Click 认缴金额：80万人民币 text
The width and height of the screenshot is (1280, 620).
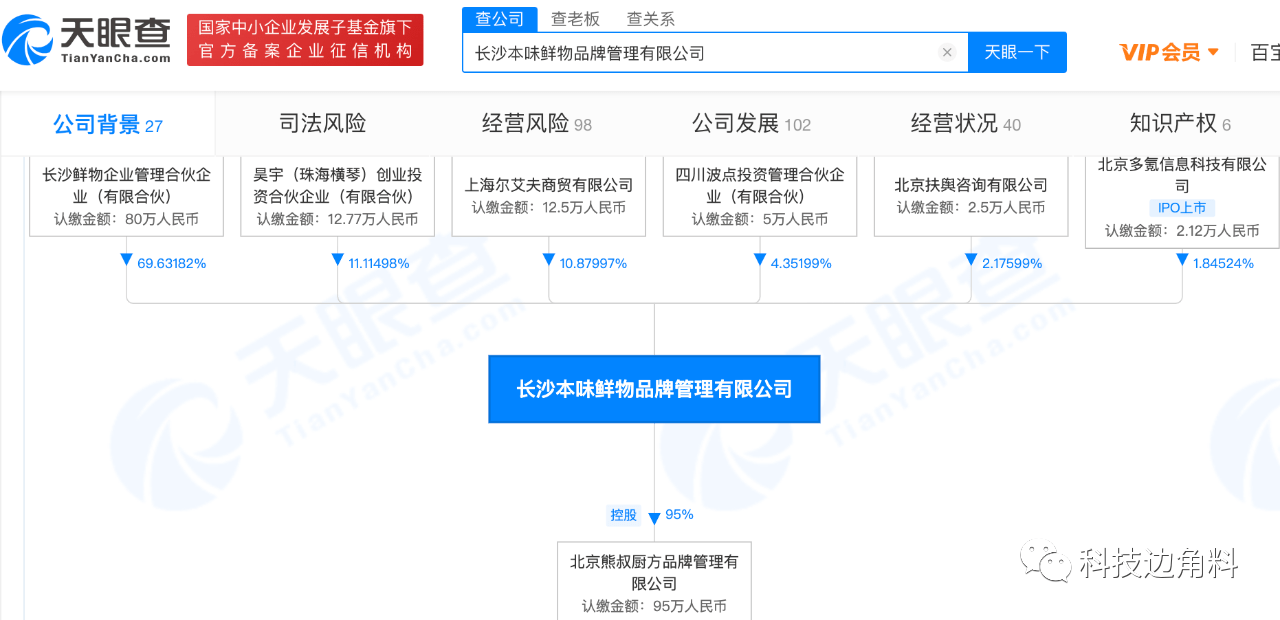[x=127, y=219]
